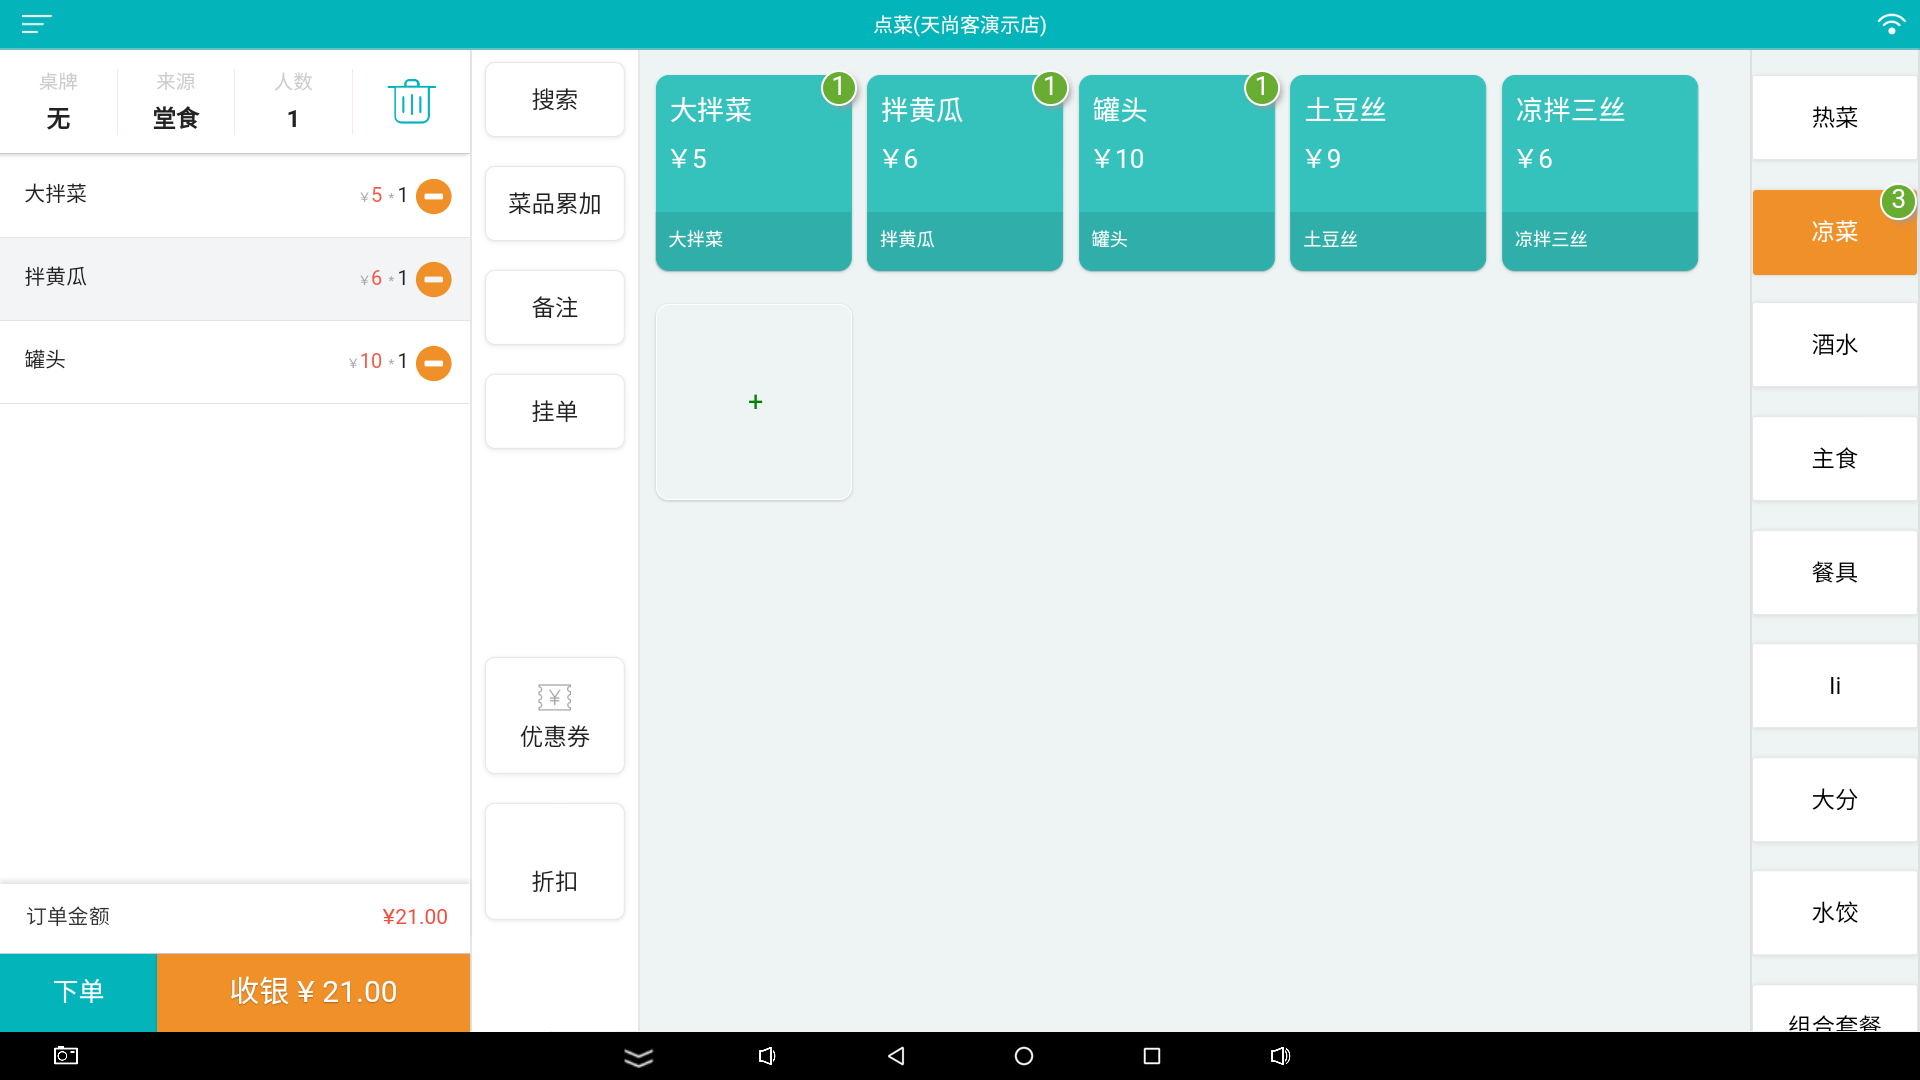Select the 大分 category
1920x1080 pixels.
pyautogui.click(x=1835, y=800)
